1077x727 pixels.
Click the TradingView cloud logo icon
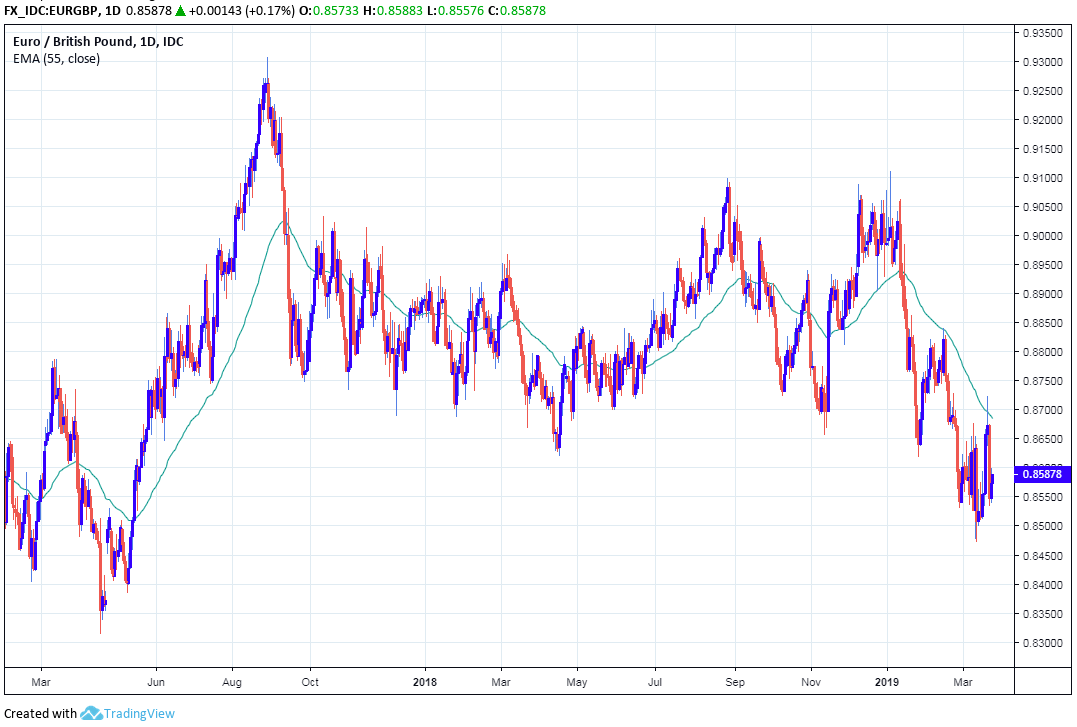92,713
